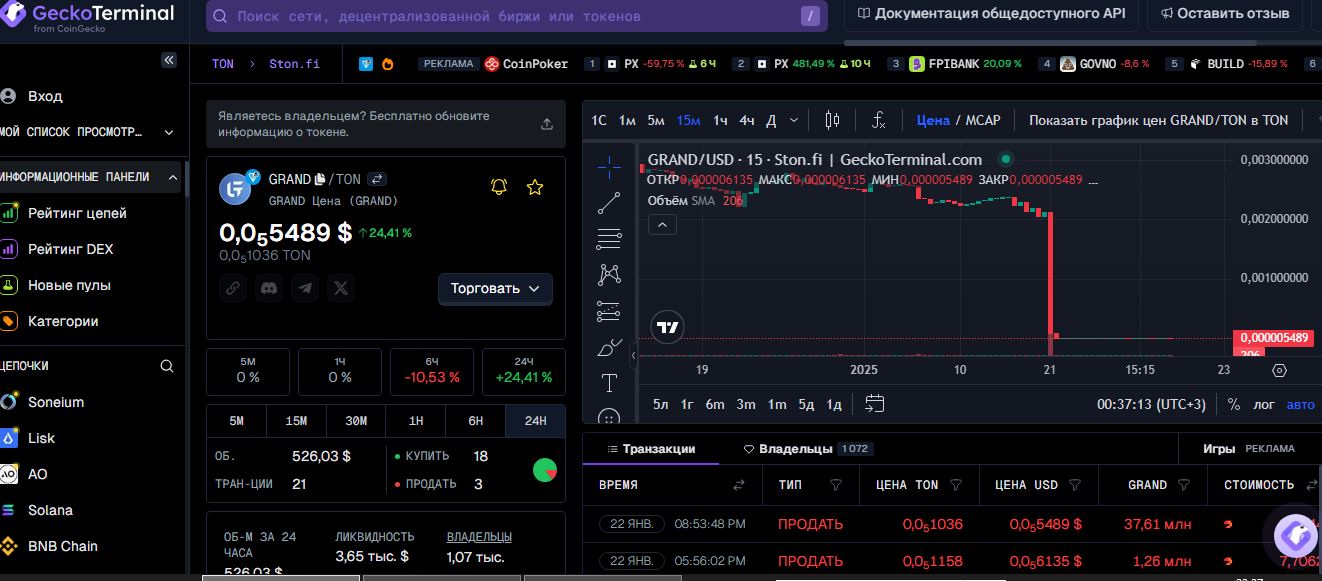Open the token's Discord link
Screen dimensions: 1322x581
coord(269,288)
